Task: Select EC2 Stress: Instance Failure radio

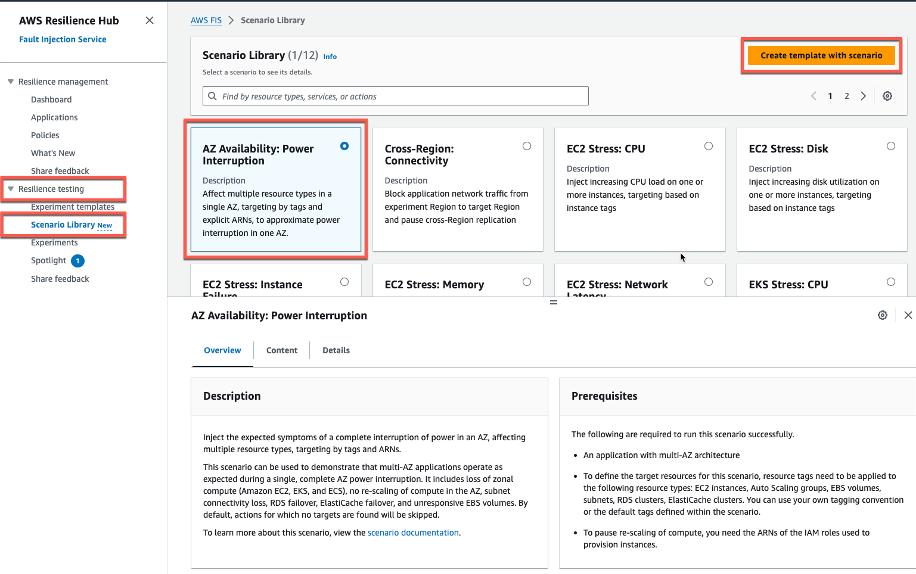Action: tap(345, 282)
